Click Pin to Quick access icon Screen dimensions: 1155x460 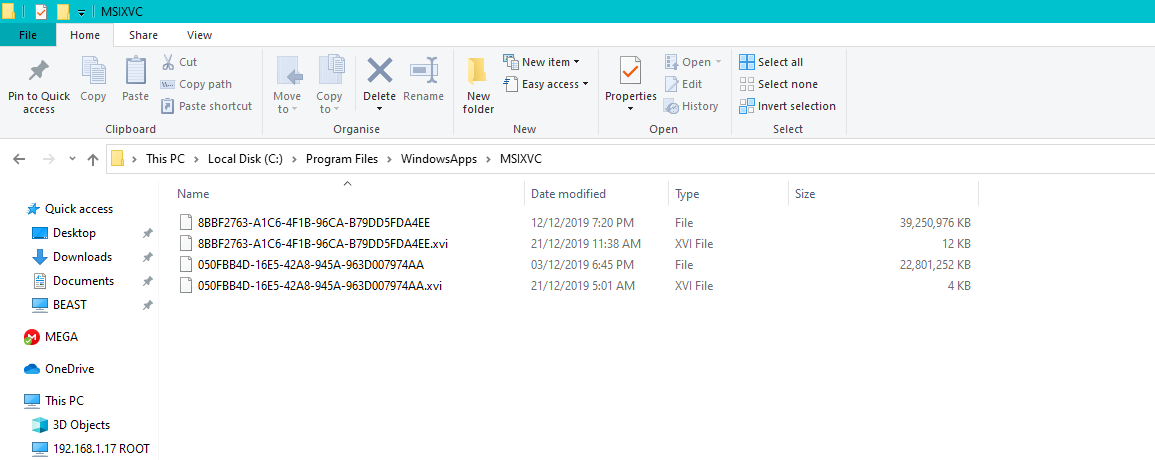(38, 72)
